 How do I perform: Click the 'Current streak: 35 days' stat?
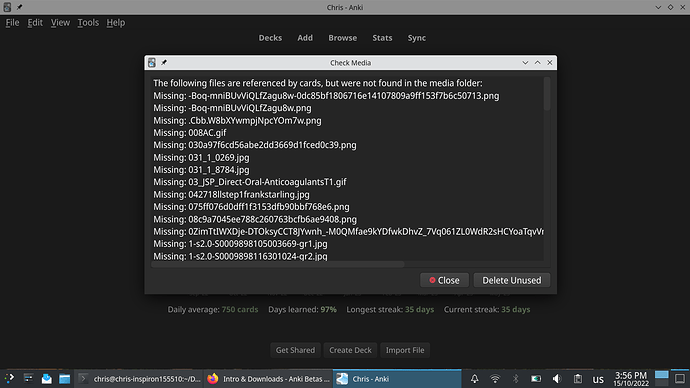487,310
